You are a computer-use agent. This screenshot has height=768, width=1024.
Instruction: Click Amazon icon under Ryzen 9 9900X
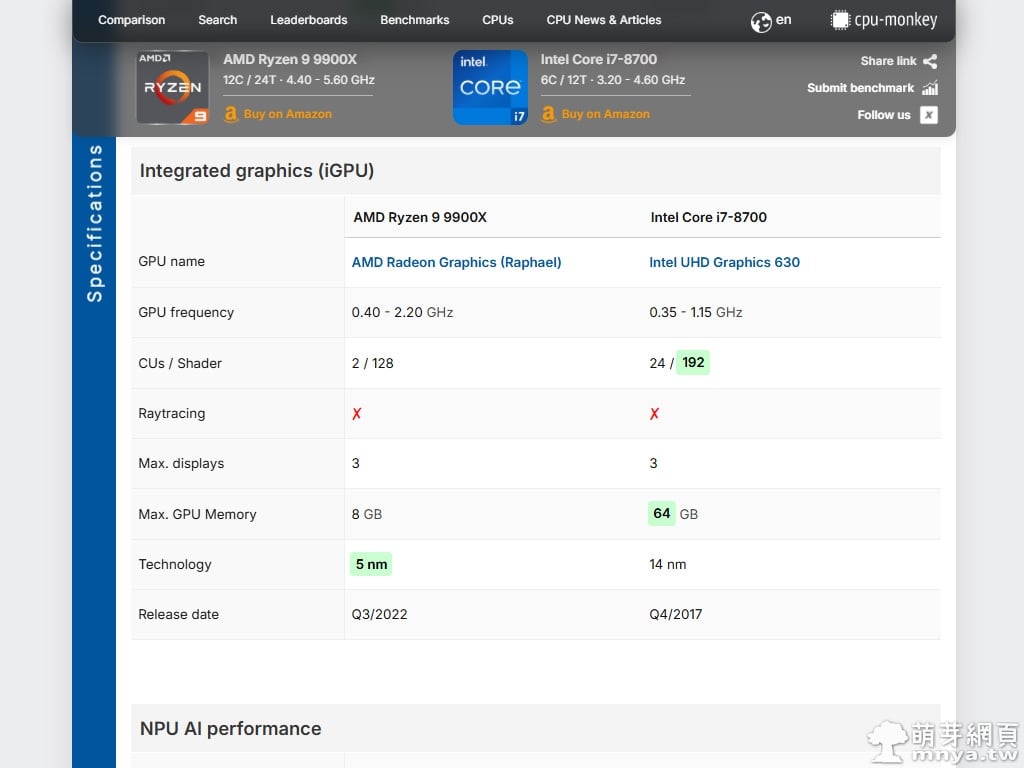pos(231,114)
